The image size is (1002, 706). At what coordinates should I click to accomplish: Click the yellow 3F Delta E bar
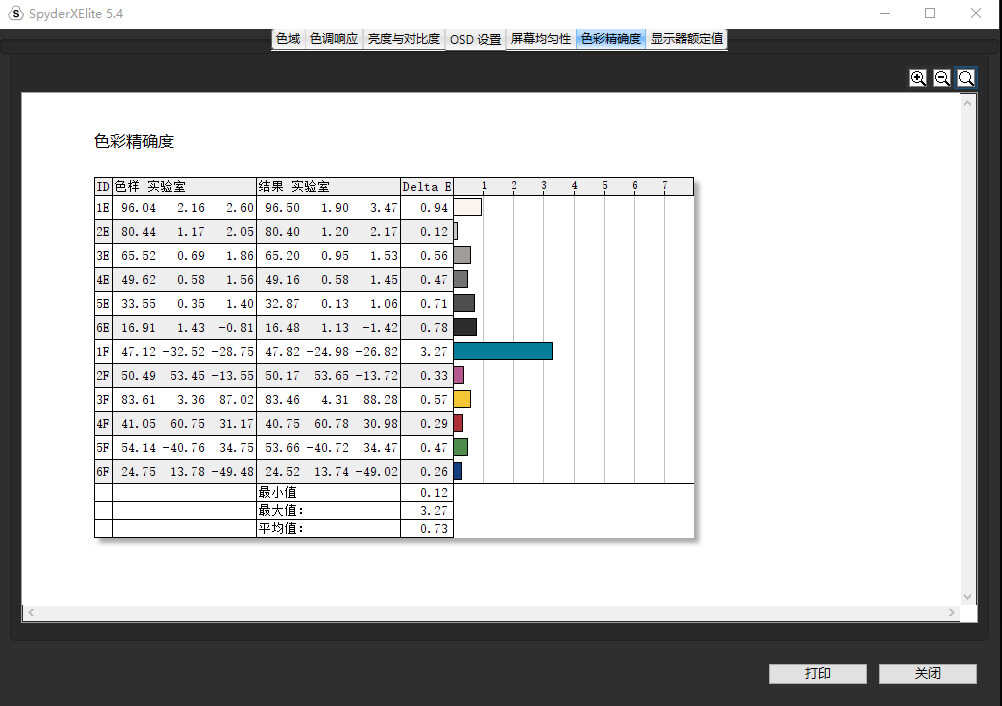[x=462, y=399]
